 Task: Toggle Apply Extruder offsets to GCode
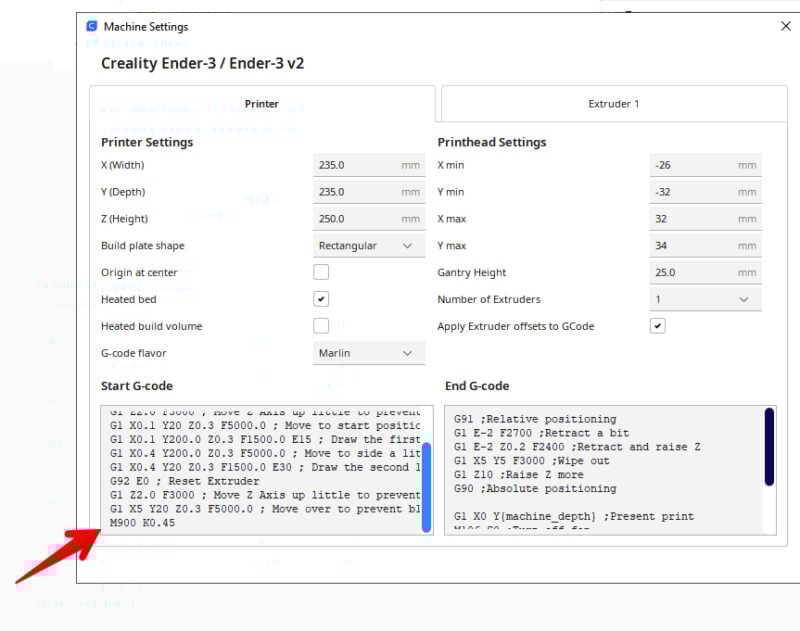coord(658,325)
